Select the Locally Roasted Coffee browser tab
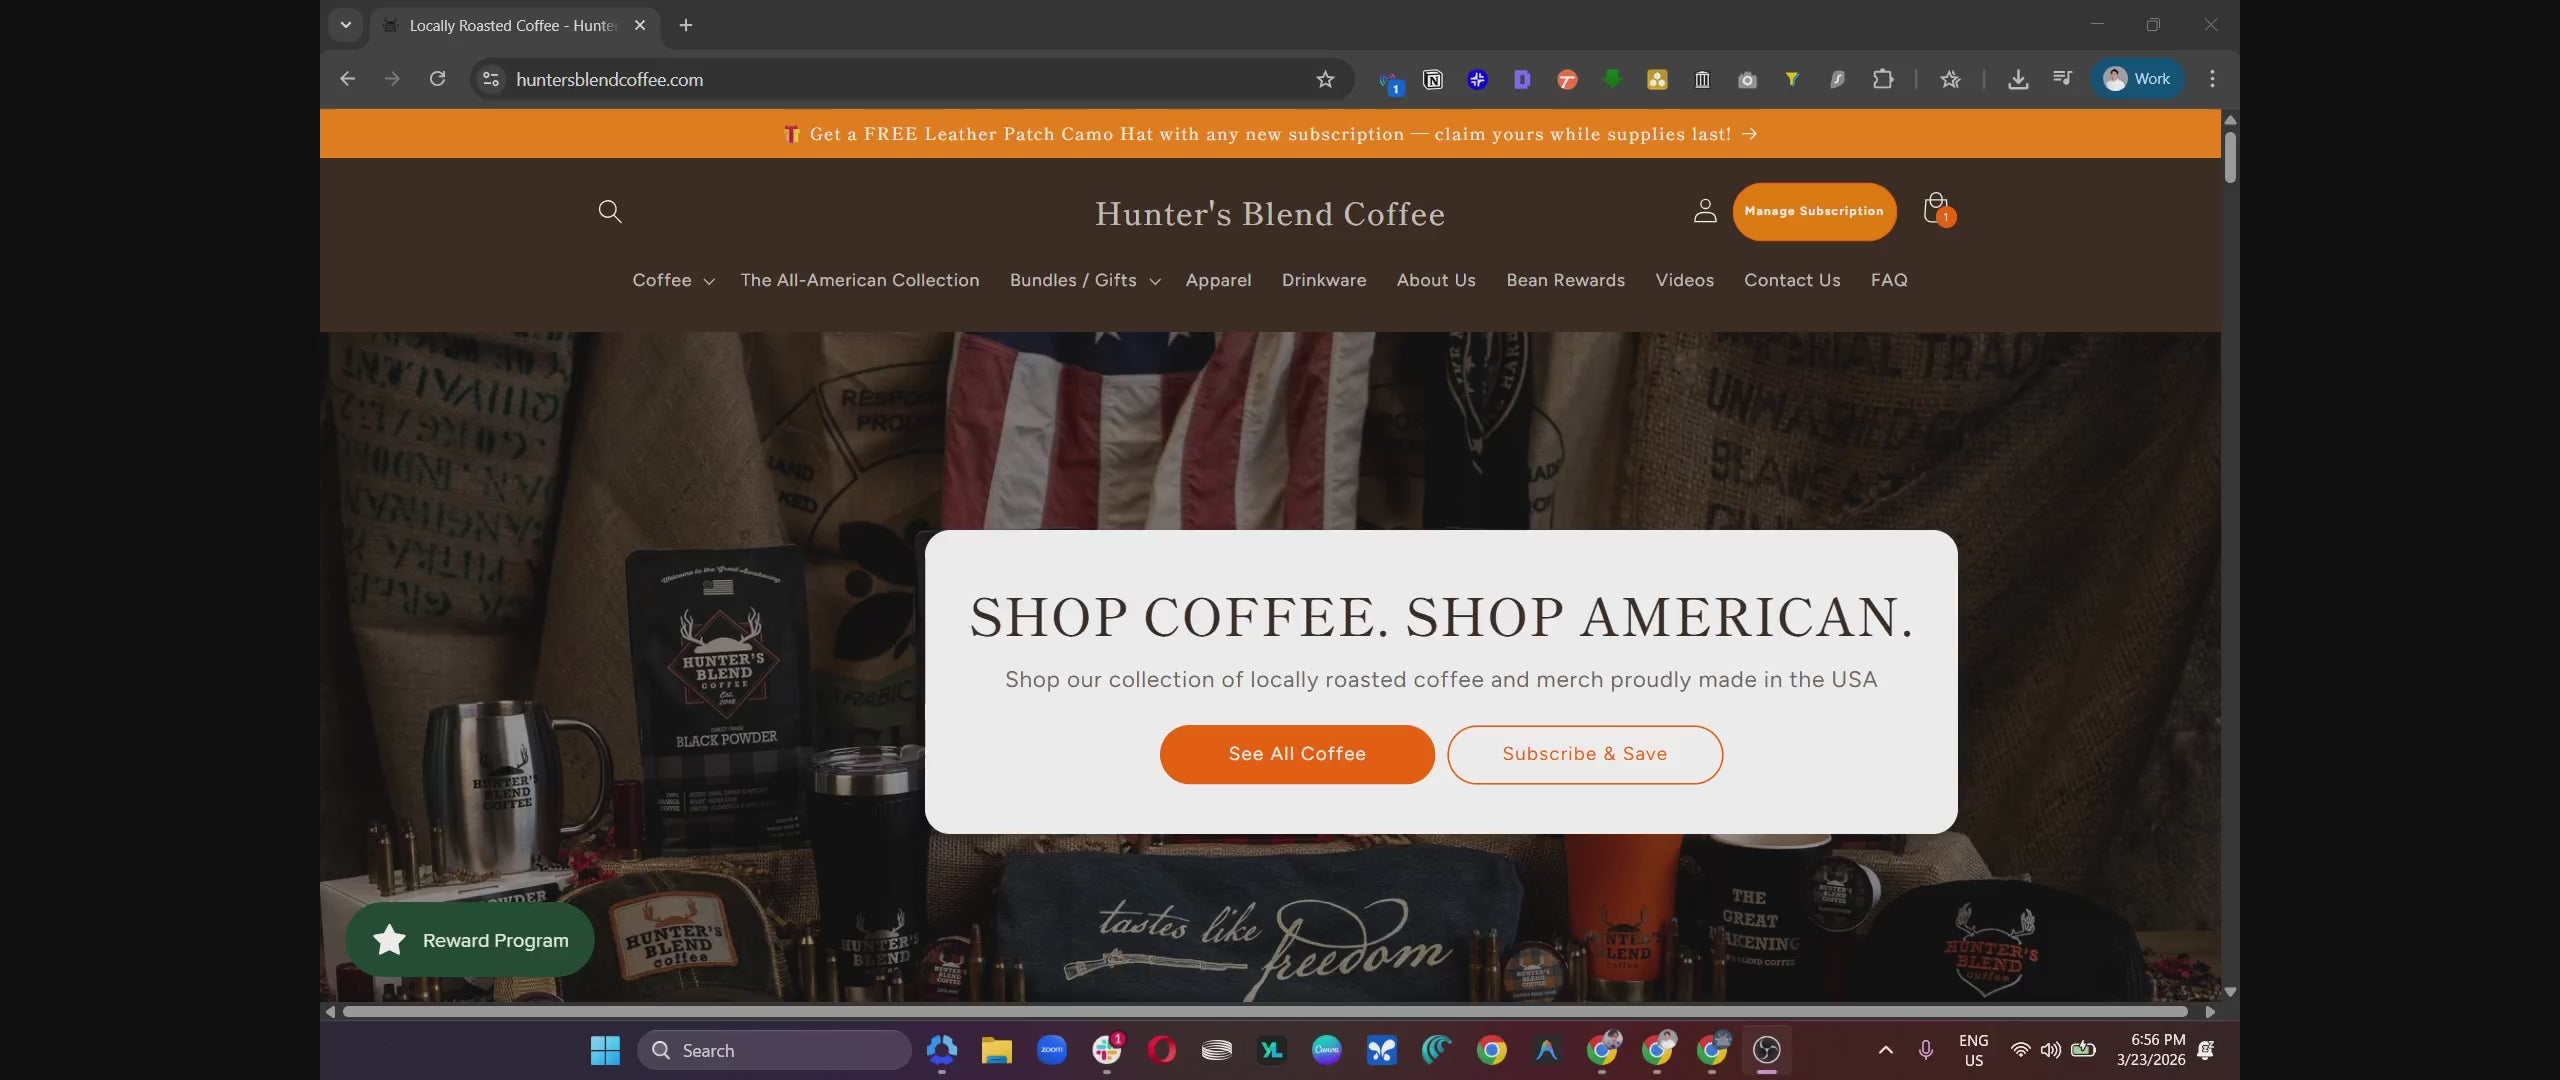2560x1080 pixels. pos(513,25)
